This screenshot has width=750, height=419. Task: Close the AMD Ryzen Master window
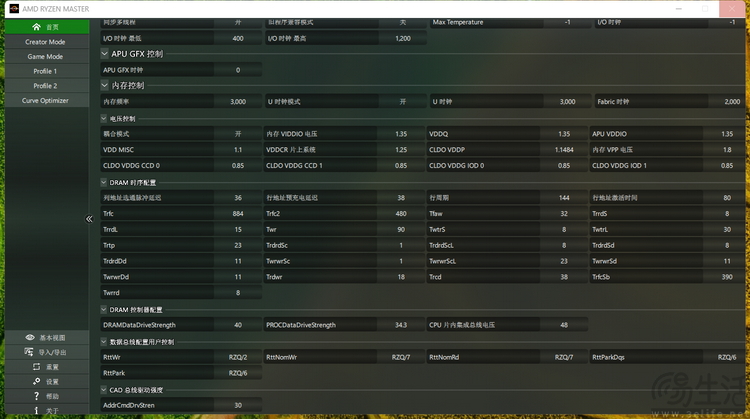[x=732, y=9]
